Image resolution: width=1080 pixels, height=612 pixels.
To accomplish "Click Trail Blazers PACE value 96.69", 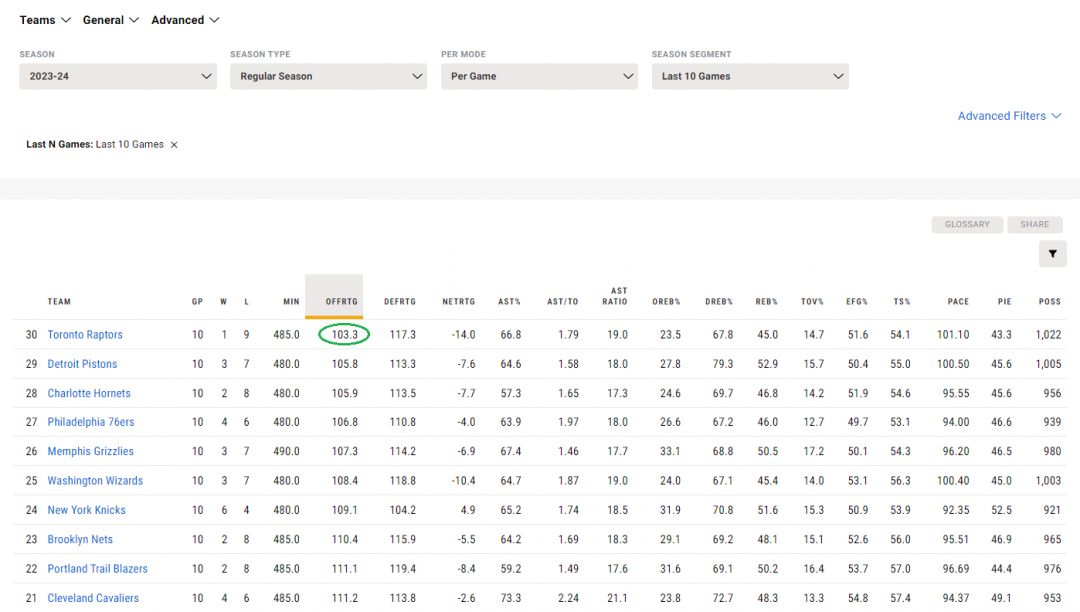I will (x=956, y=569).
